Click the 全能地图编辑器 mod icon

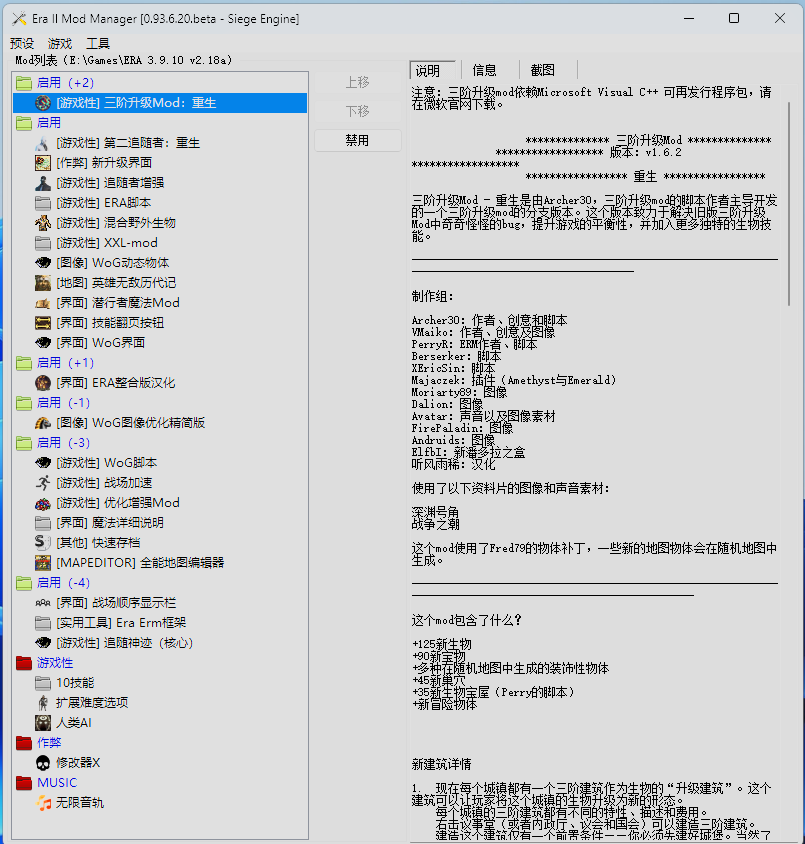pos(43,563)
